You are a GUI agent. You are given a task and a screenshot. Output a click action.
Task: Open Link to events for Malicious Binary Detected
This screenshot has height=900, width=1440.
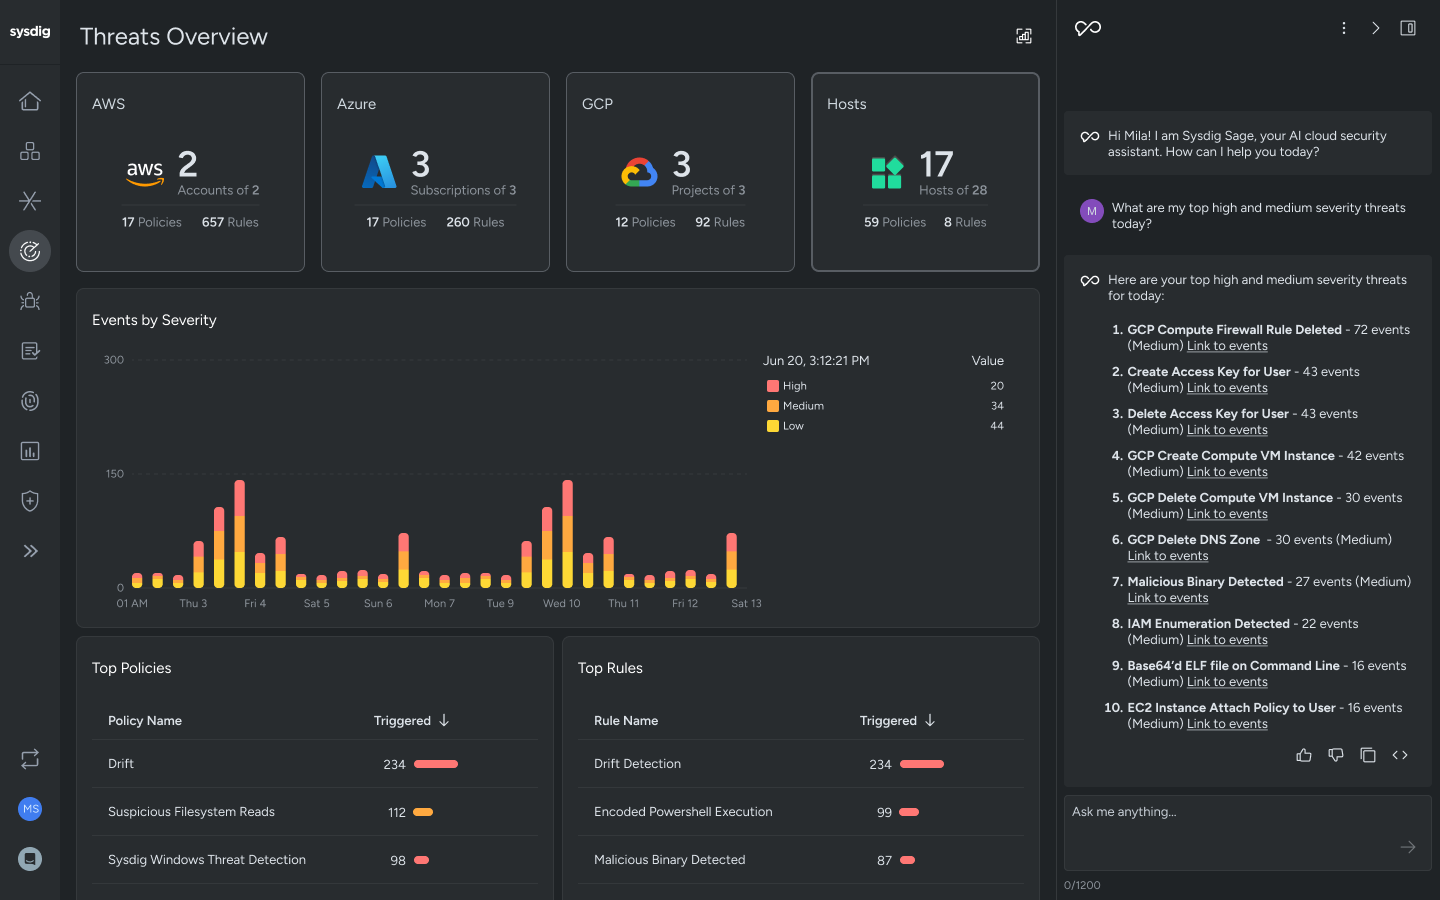(x=1168, y=598)
